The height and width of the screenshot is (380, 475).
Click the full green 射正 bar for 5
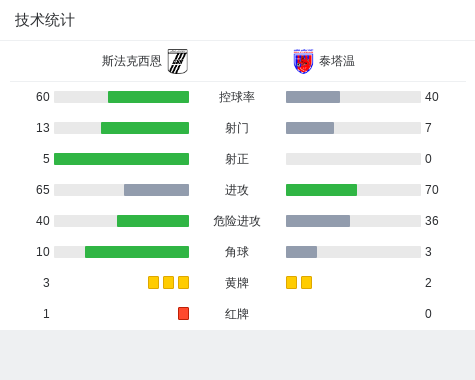pos(121,159)
